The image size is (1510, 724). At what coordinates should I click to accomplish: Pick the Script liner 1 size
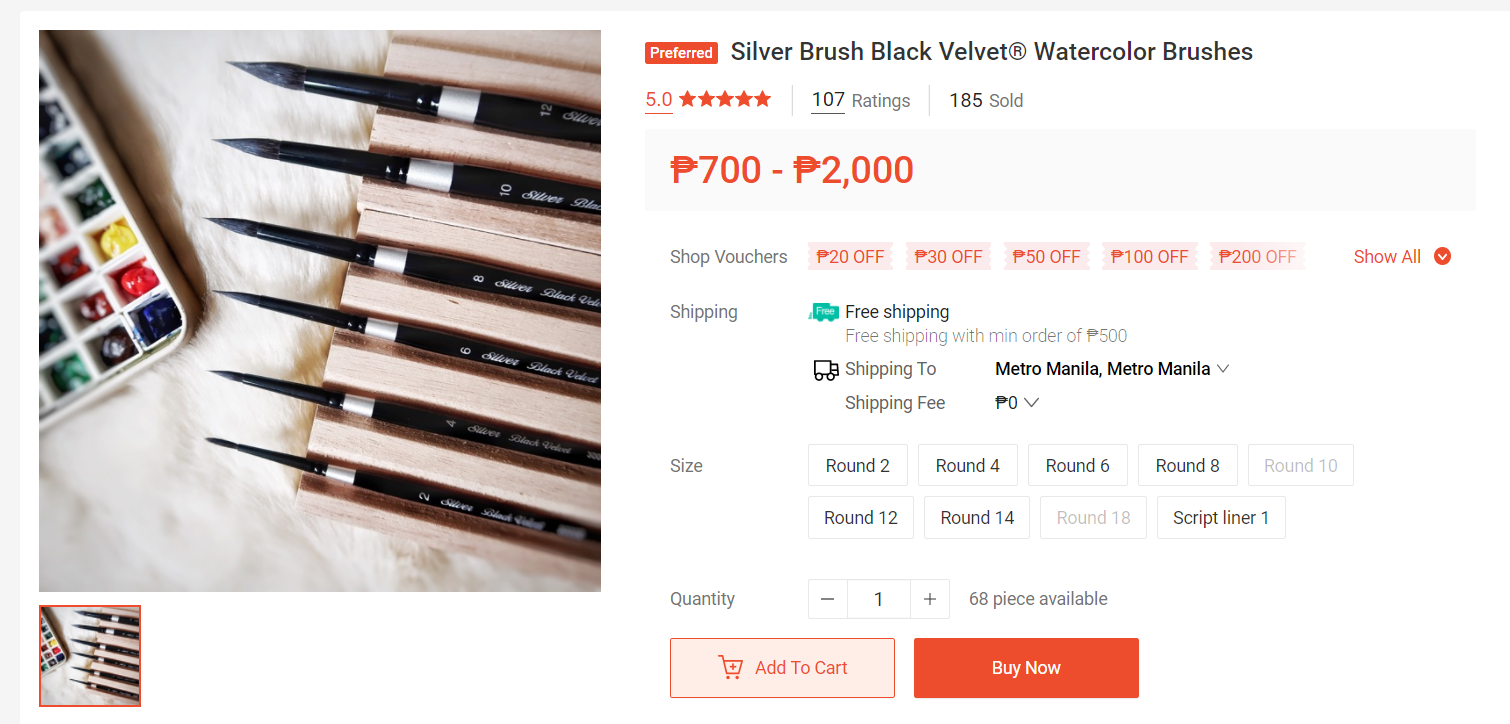point(1220,517)
